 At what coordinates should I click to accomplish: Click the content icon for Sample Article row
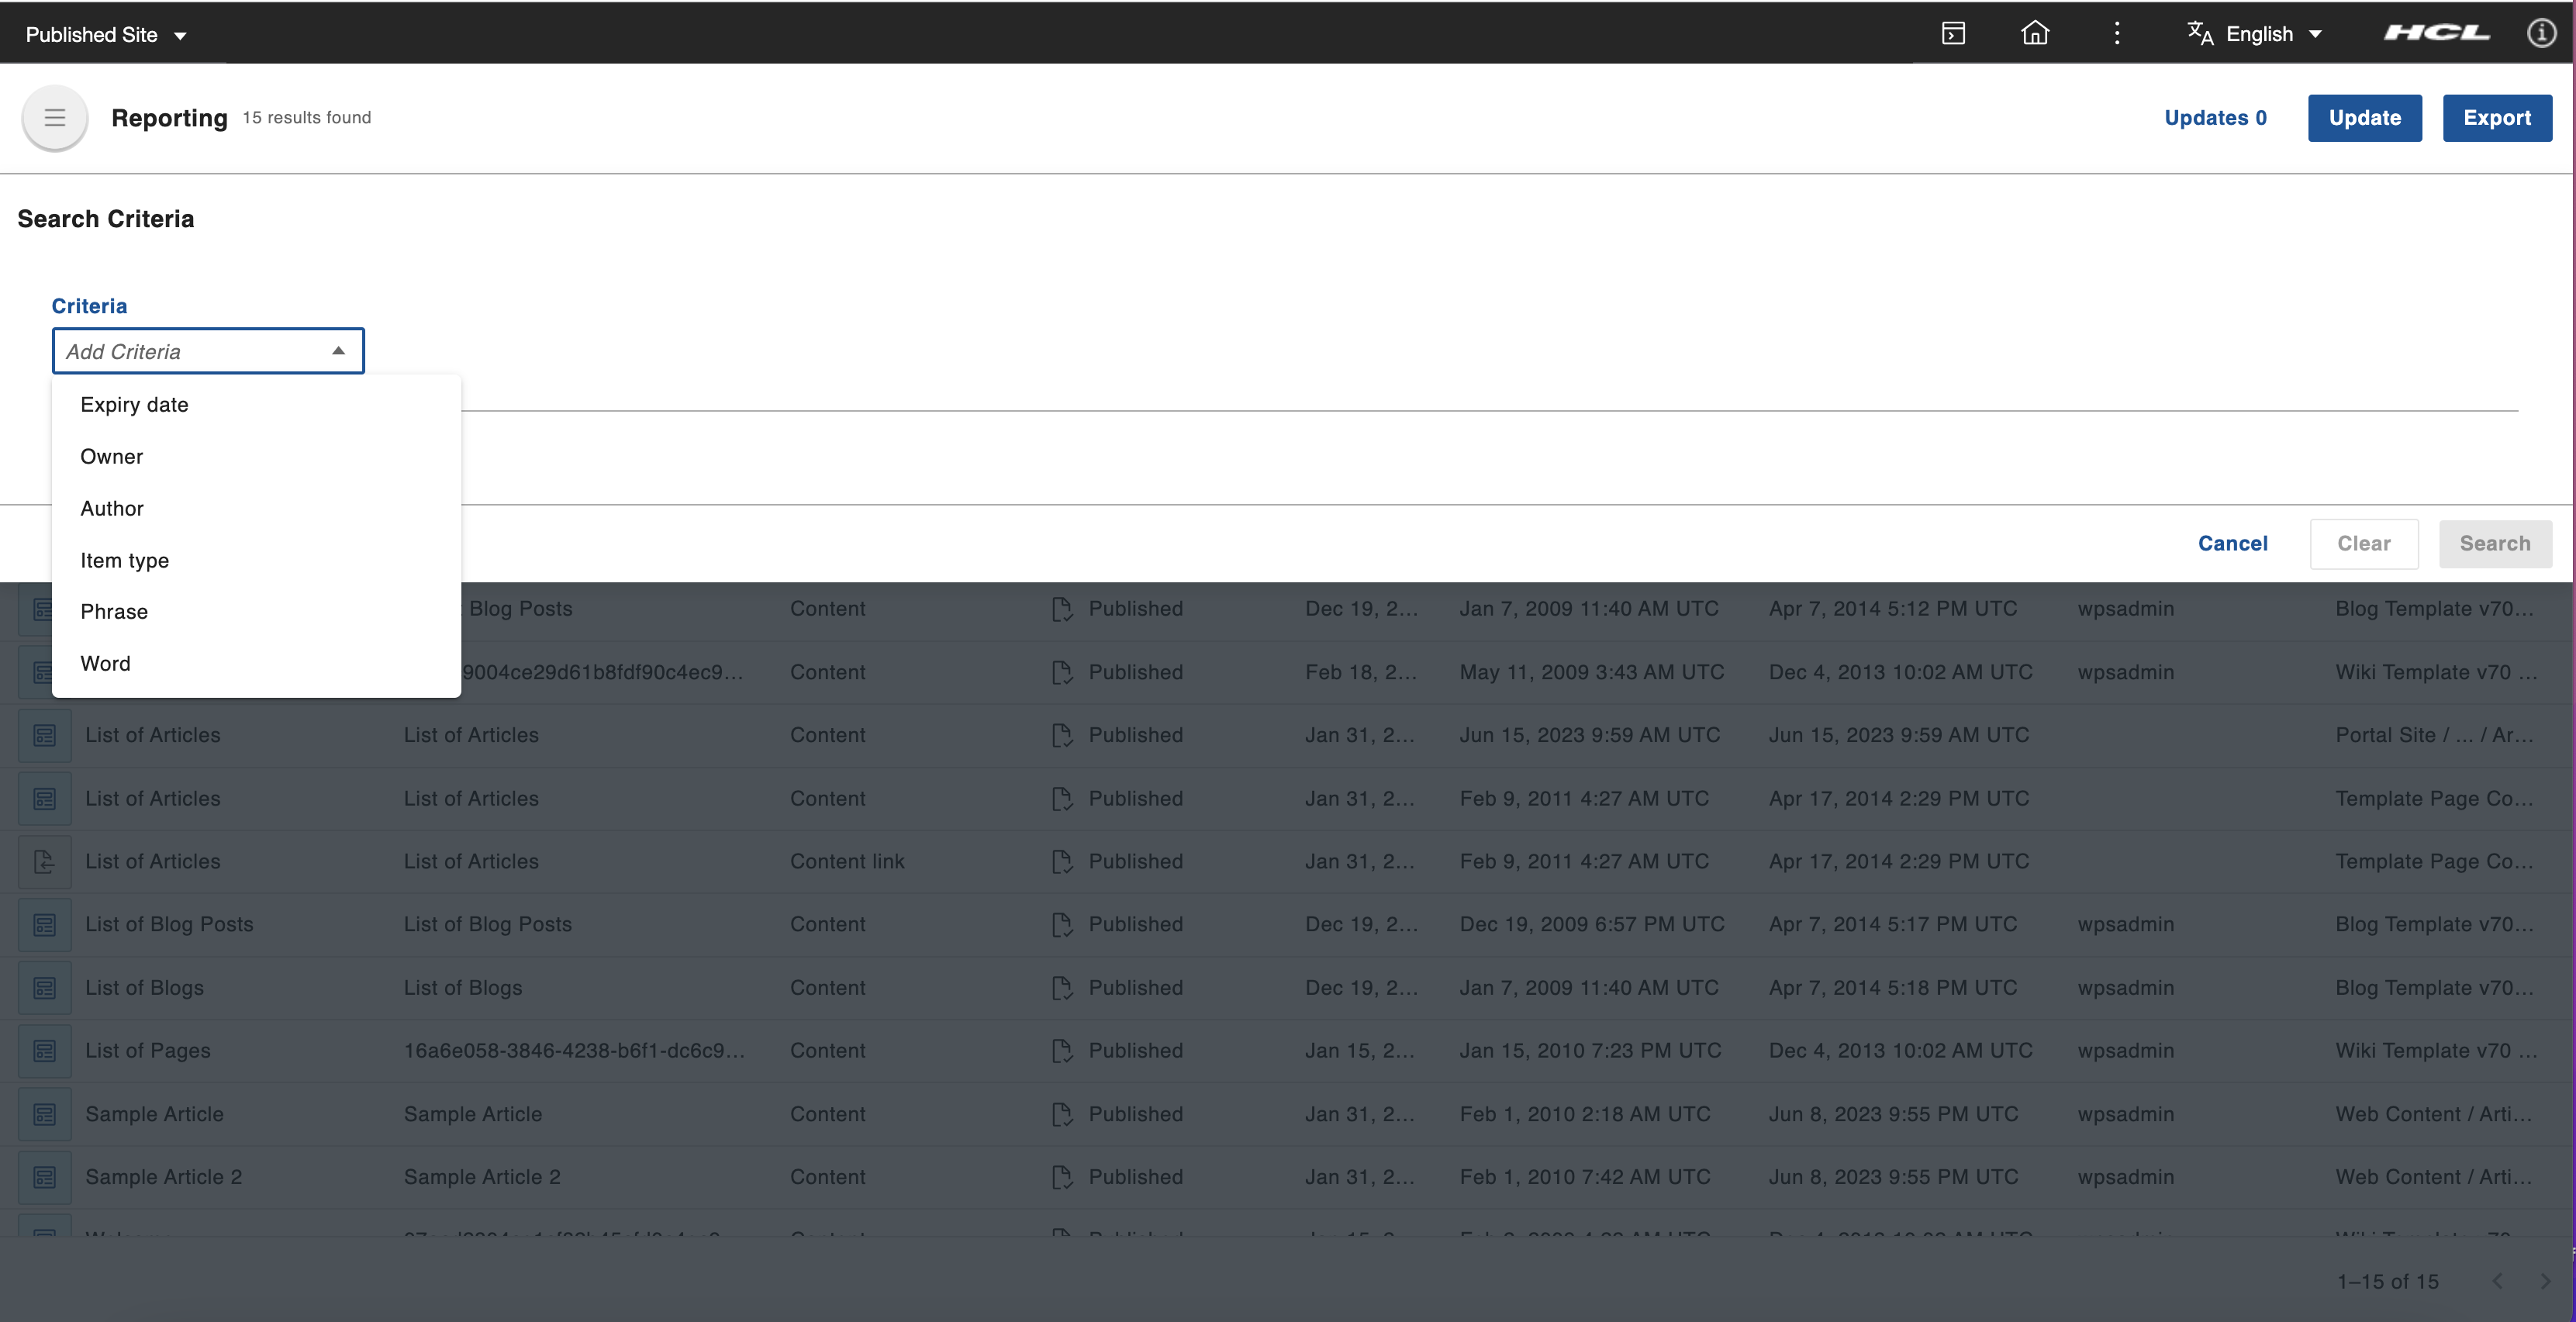click(44, 1114)
